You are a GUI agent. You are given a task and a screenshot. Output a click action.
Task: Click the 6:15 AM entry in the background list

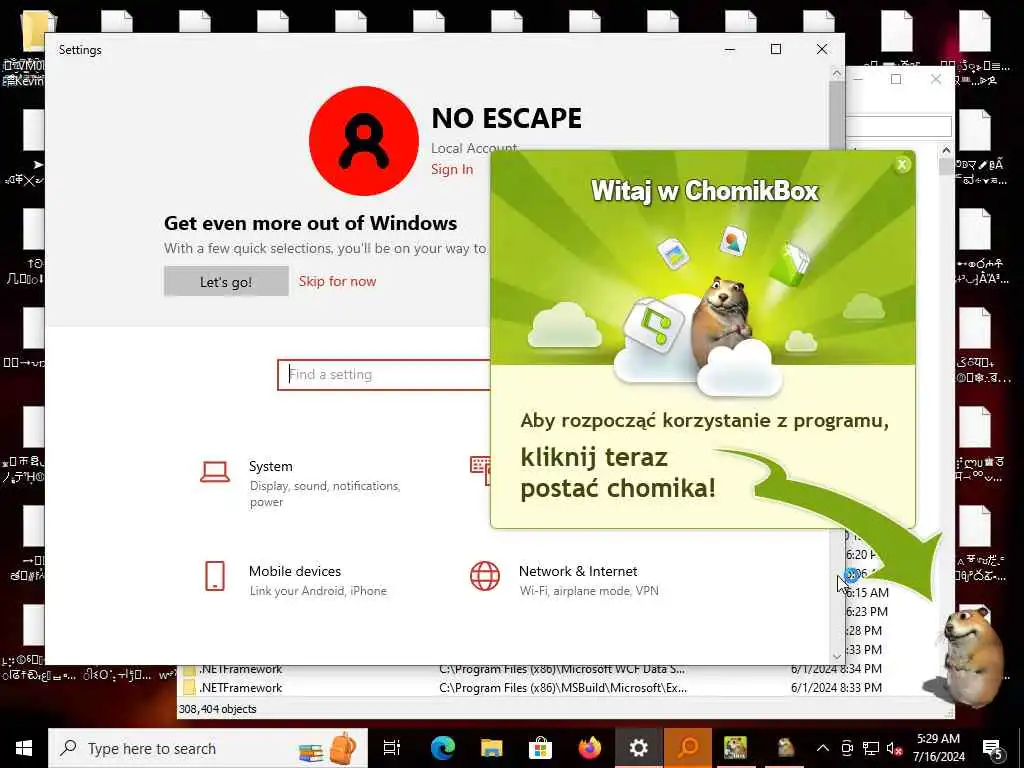(867, 593)
